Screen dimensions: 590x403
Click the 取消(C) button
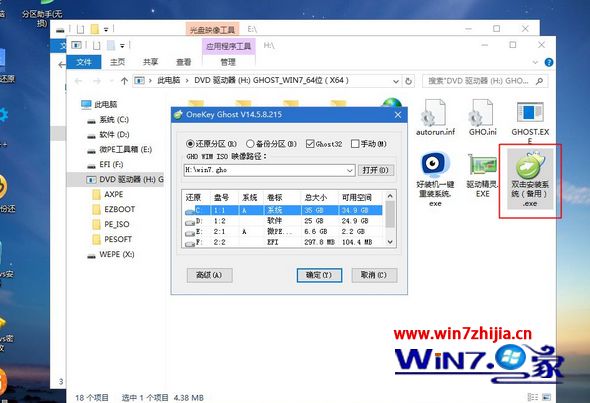(x=374, y=275)
